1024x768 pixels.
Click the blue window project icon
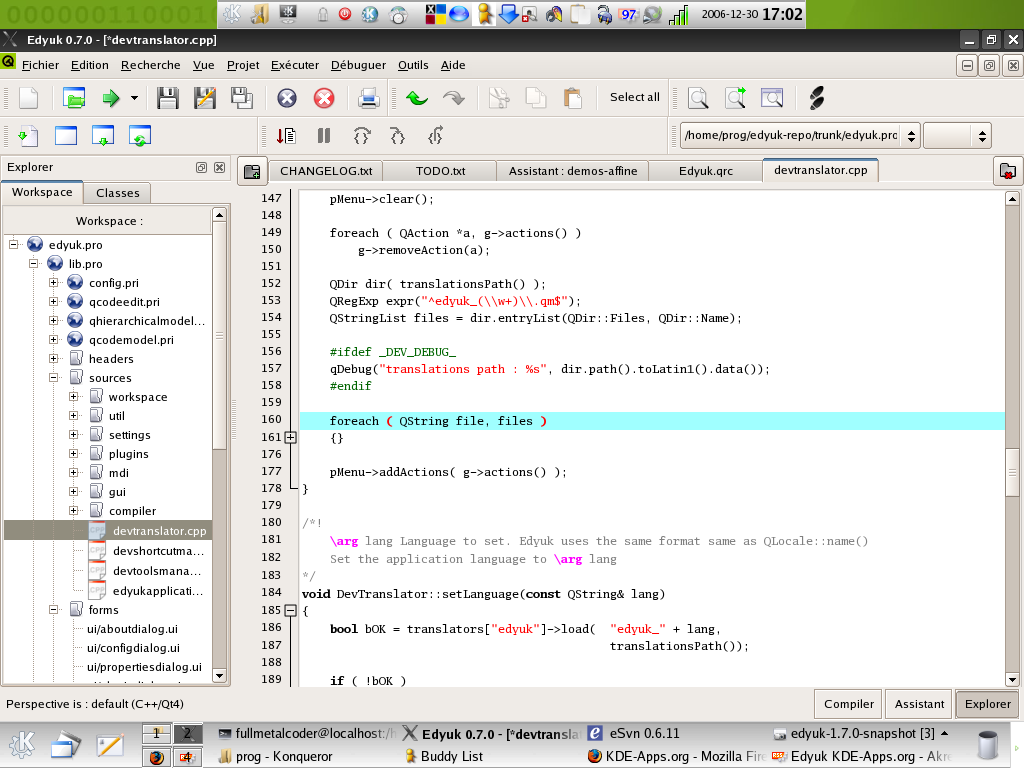[x=65, y=136]
